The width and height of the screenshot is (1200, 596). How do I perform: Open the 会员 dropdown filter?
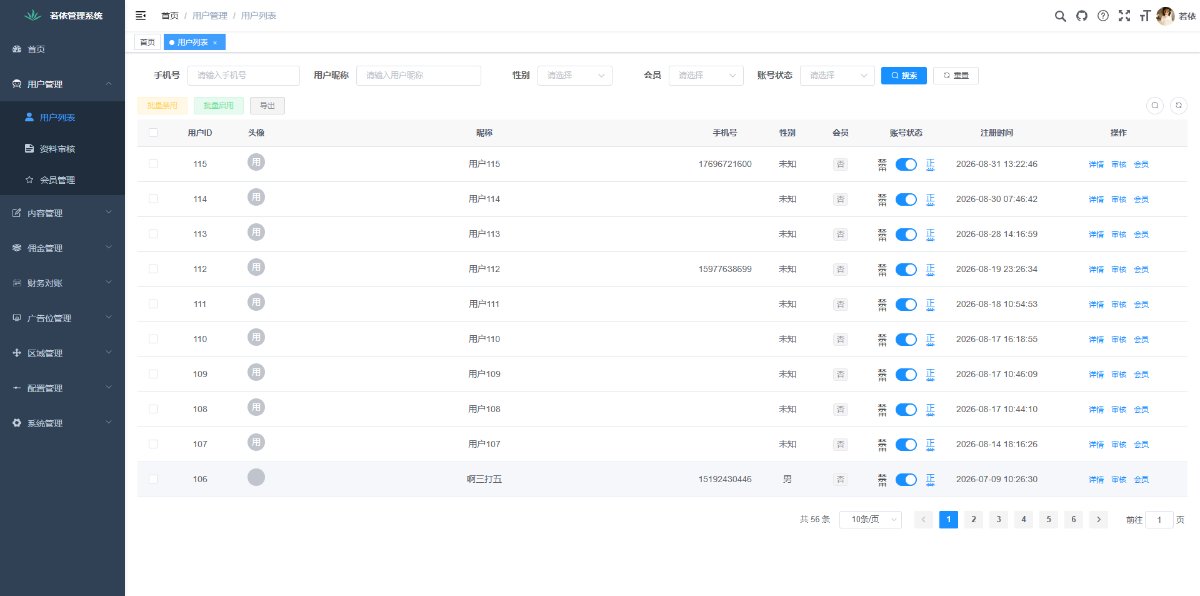[x=707, y=75]
